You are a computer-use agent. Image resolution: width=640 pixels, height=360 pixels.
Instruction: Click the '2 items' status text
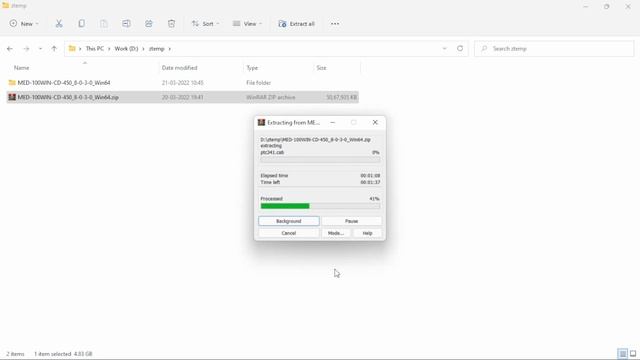point(15,354)
